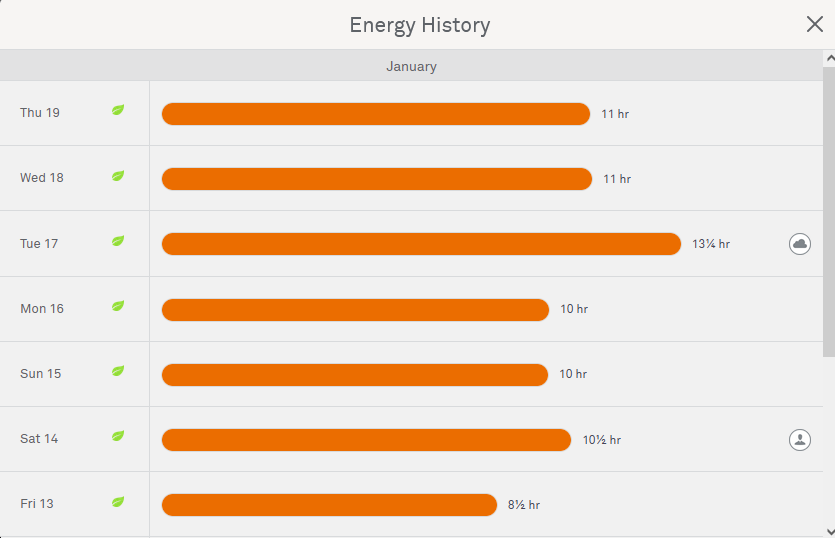The height and width of the screenshot is (538, 835).
Task: Click the green leaf icon for Thu 19
Action: (x=118, y=110)
